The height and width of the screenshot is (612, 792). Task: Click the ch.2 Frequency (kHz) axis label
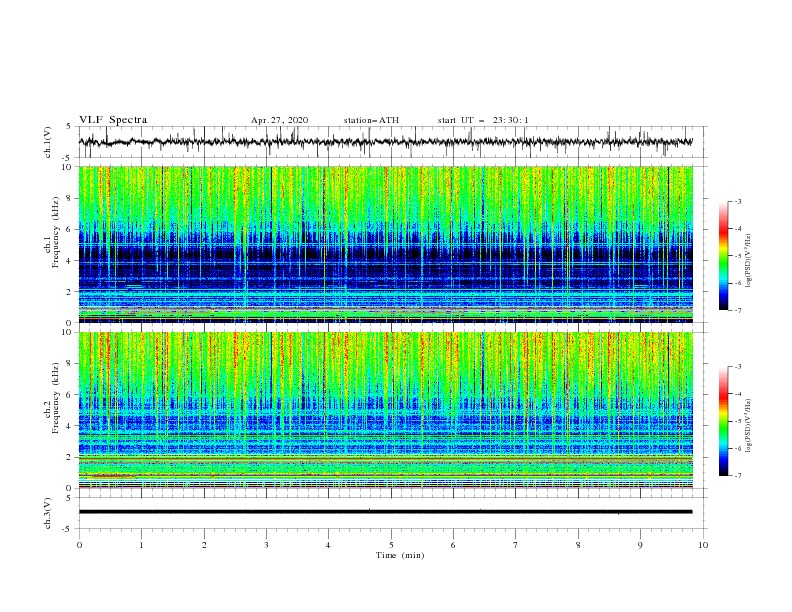coord(52,398)
